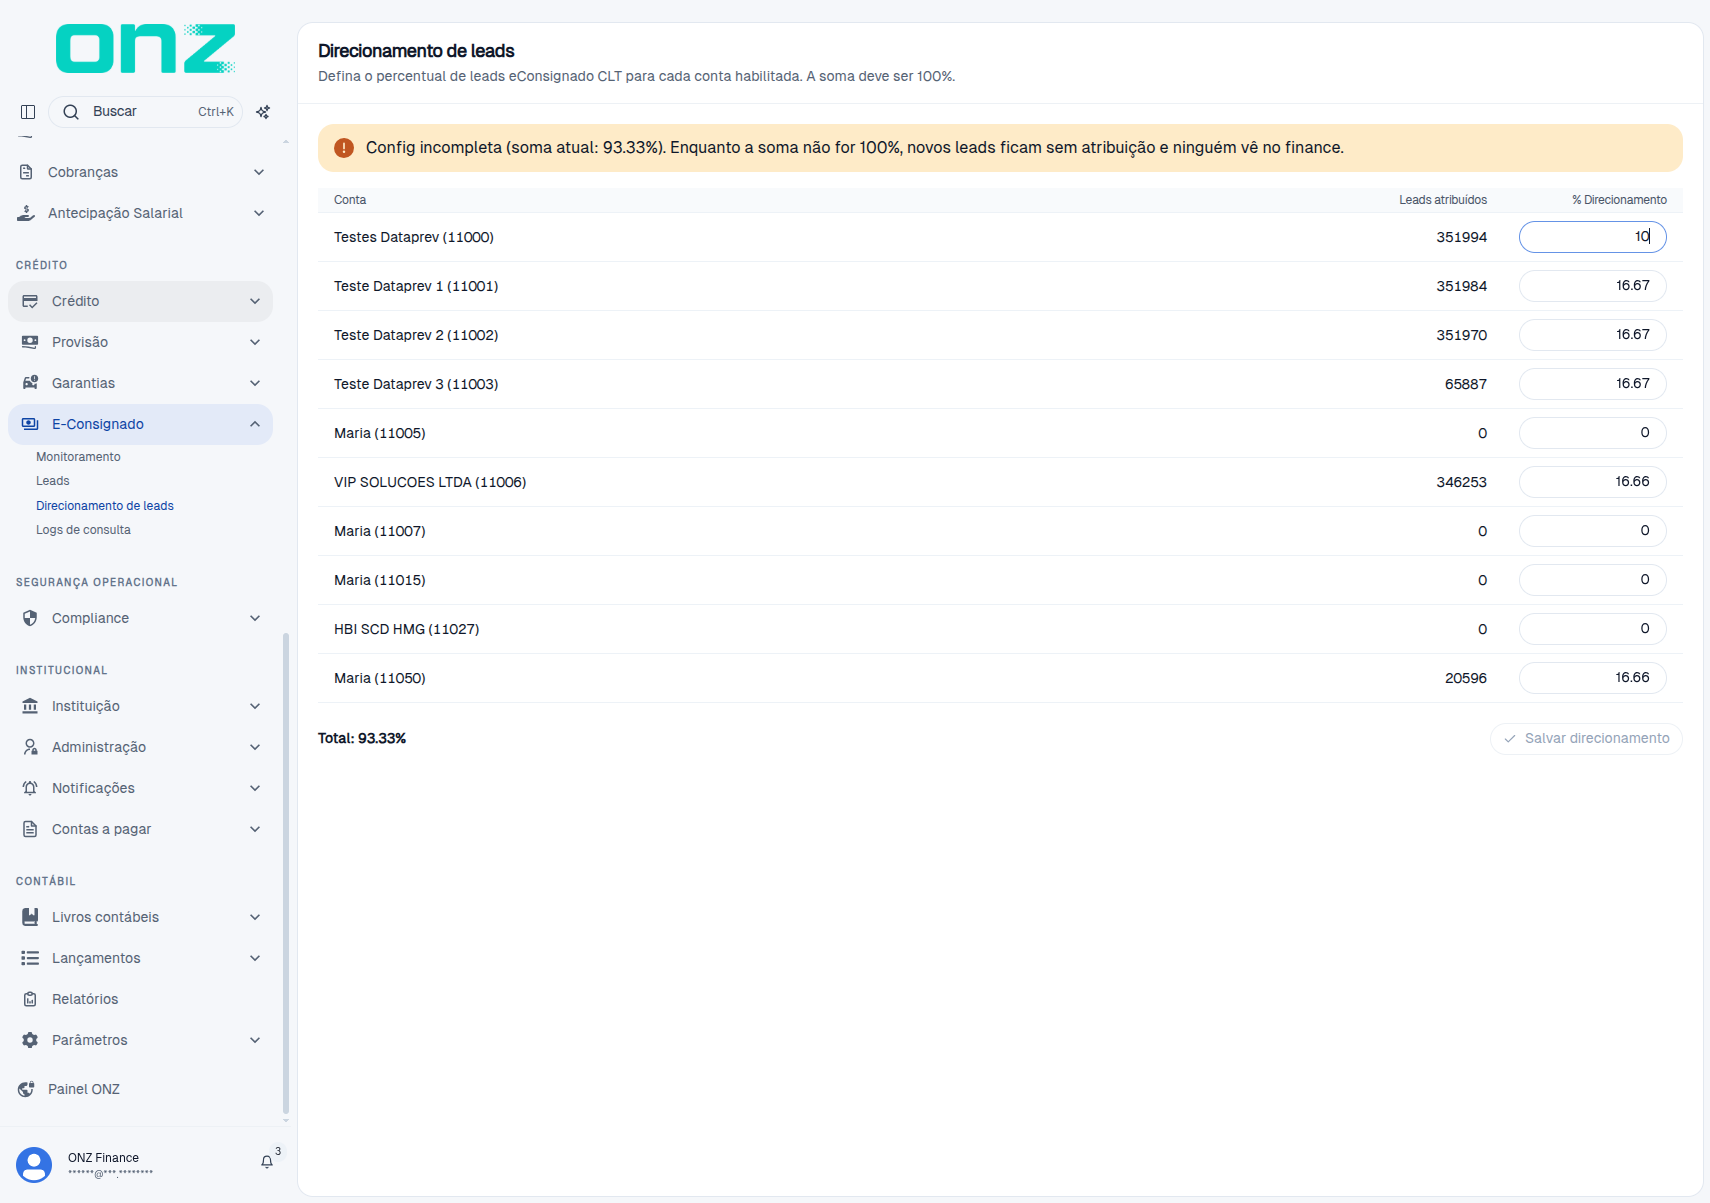
Task: Expand the Cobranças chevron
Action: (259, 172)
